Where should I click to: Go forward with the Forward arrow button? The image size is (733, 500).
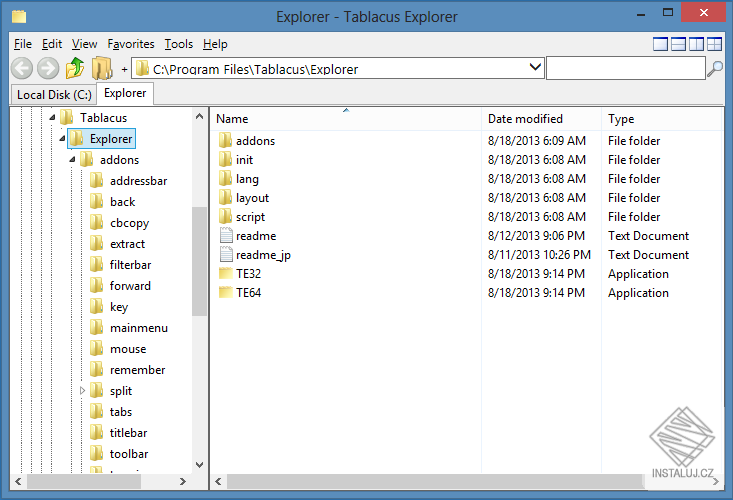coord(48,69)
